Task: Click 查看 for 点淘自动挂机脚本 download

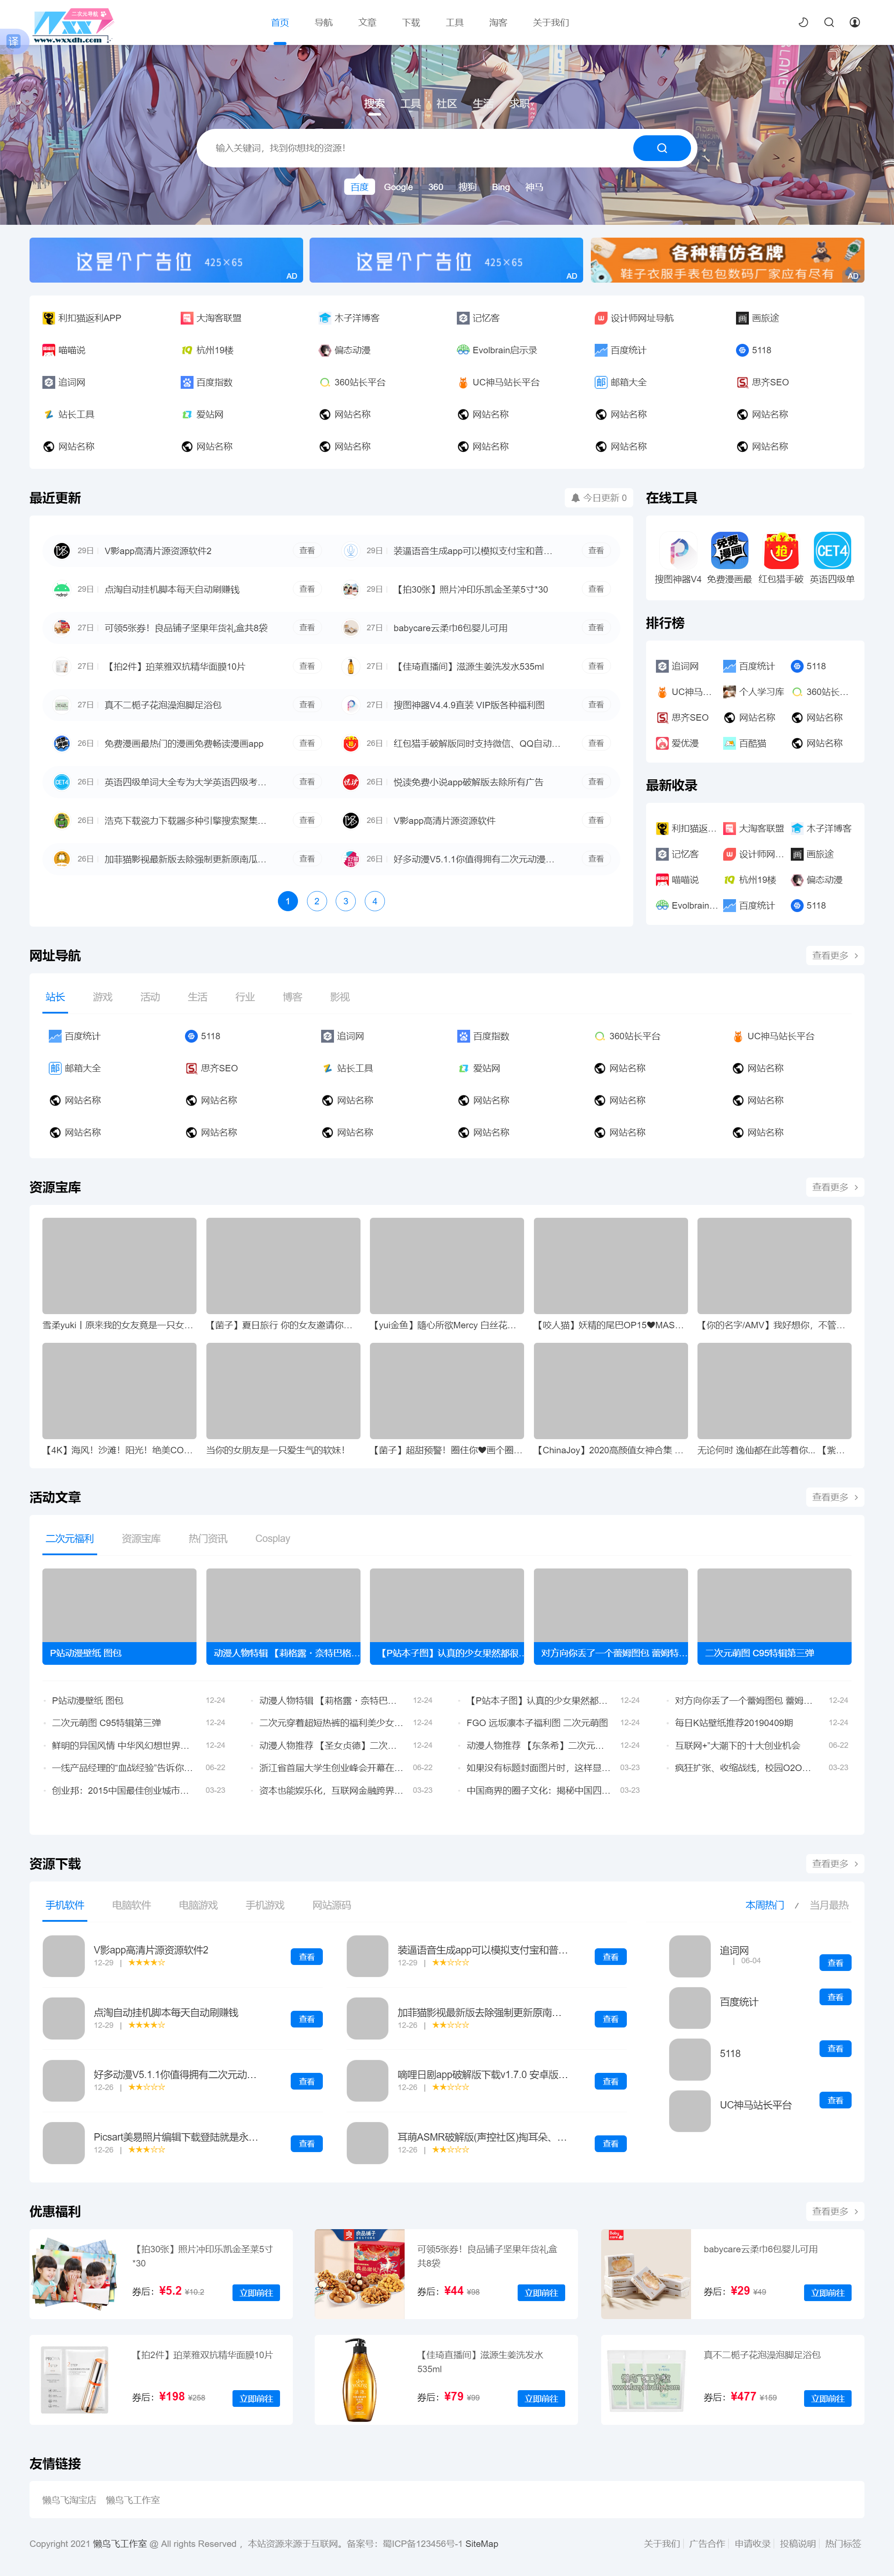Action: click(x=307, y=2019)
